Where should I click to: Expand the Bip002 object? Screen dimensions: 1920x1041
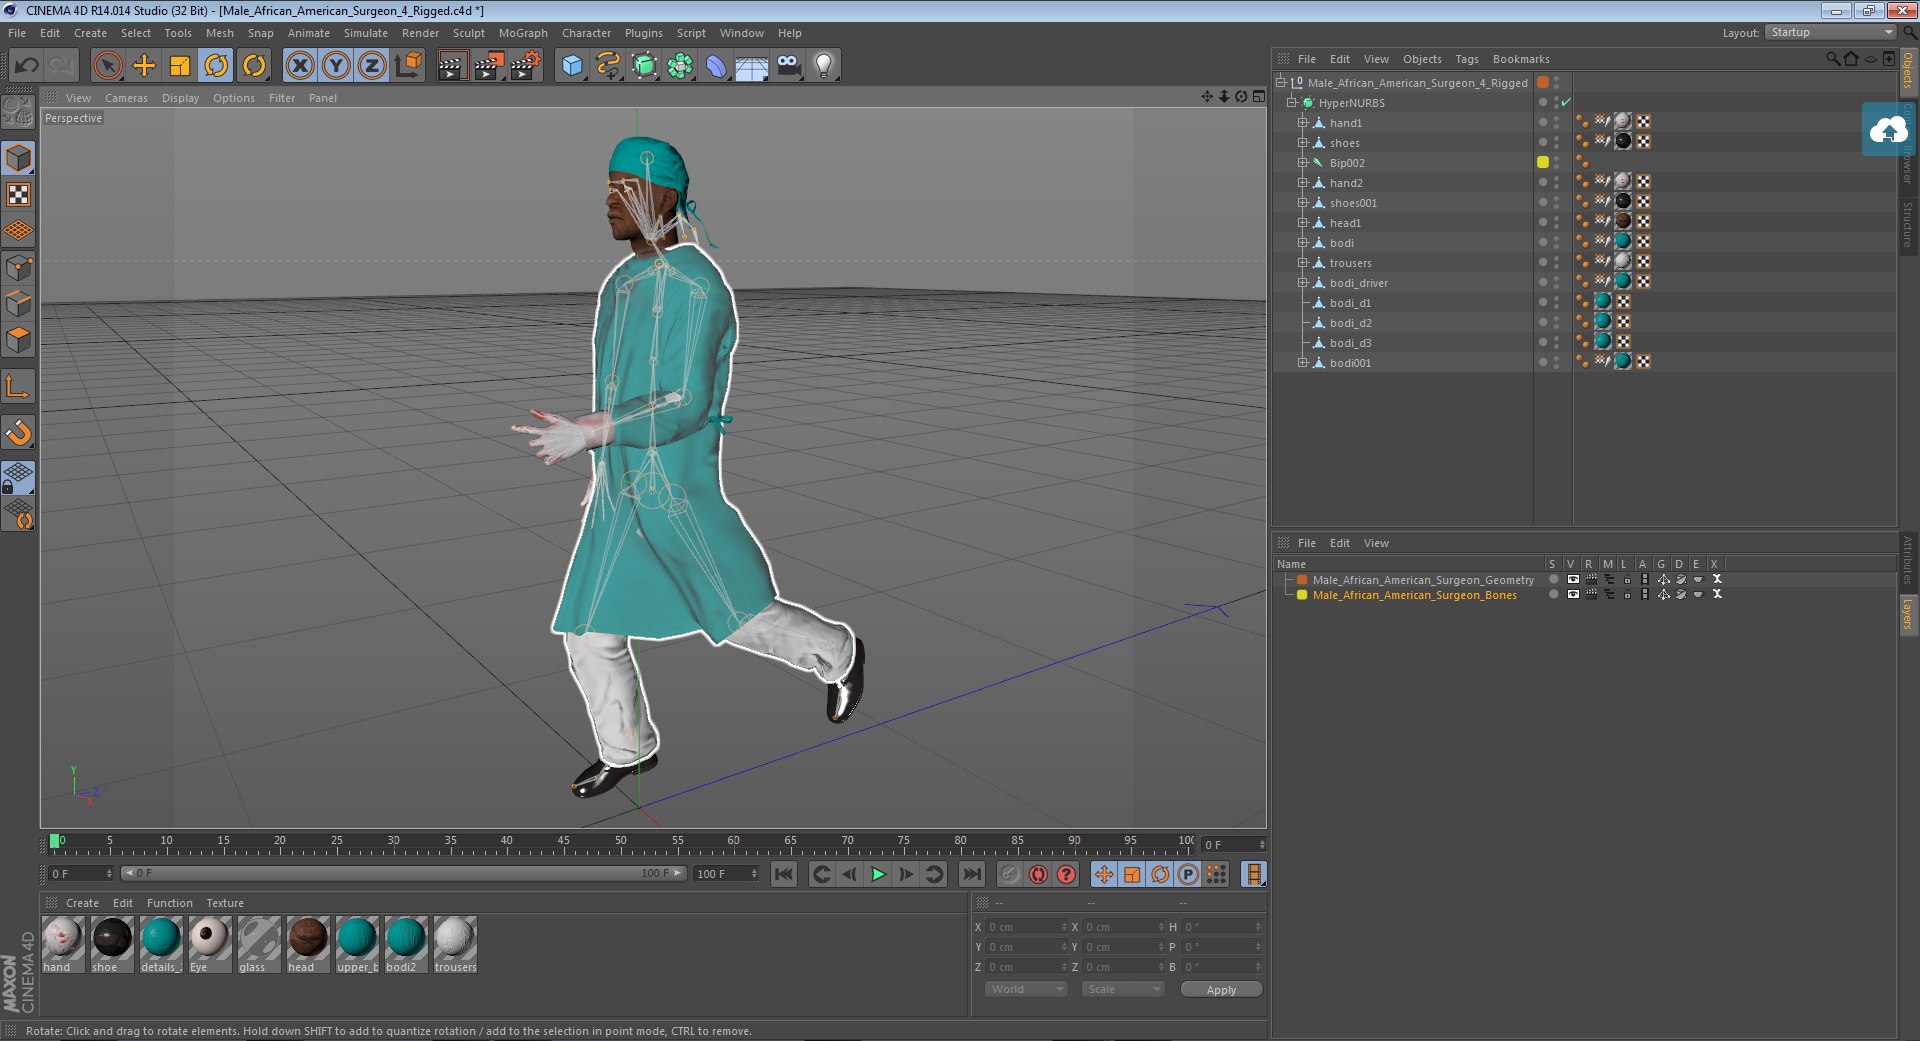point(1303,163)
